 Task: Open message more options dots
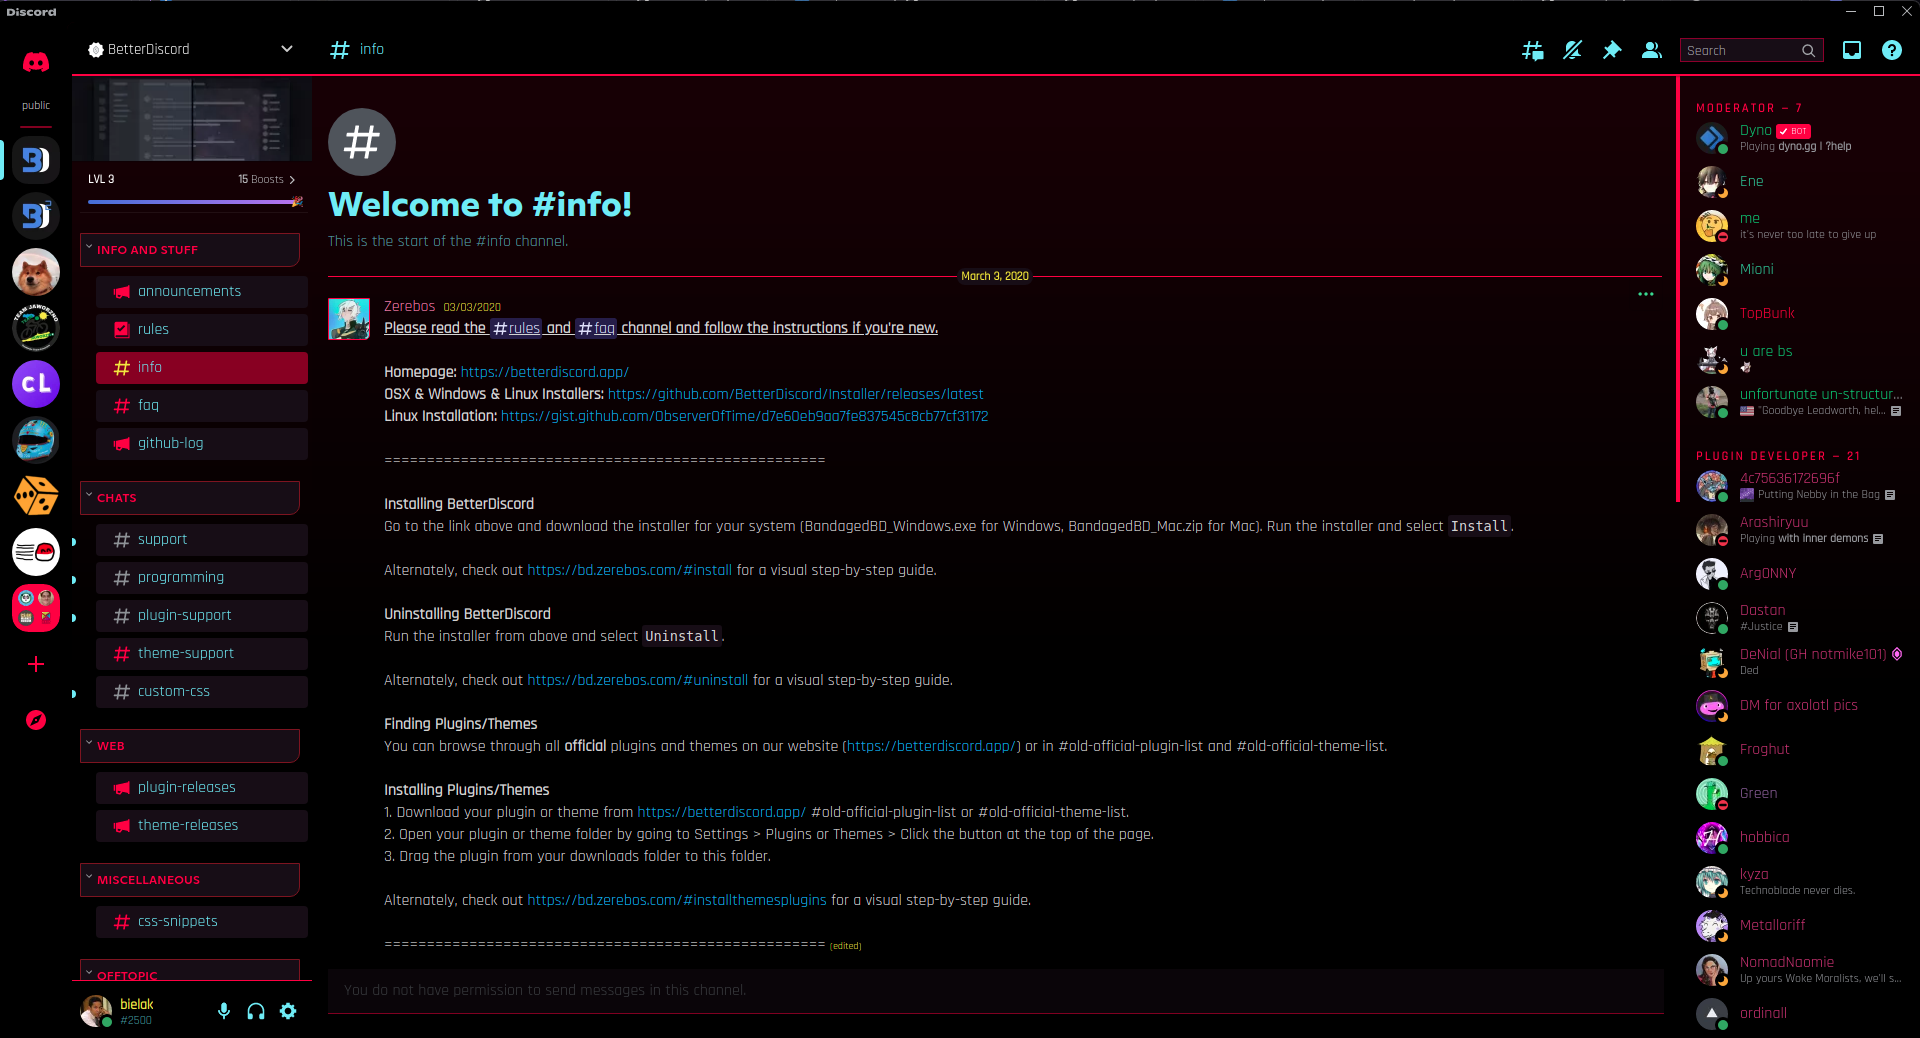(1646, 294)
